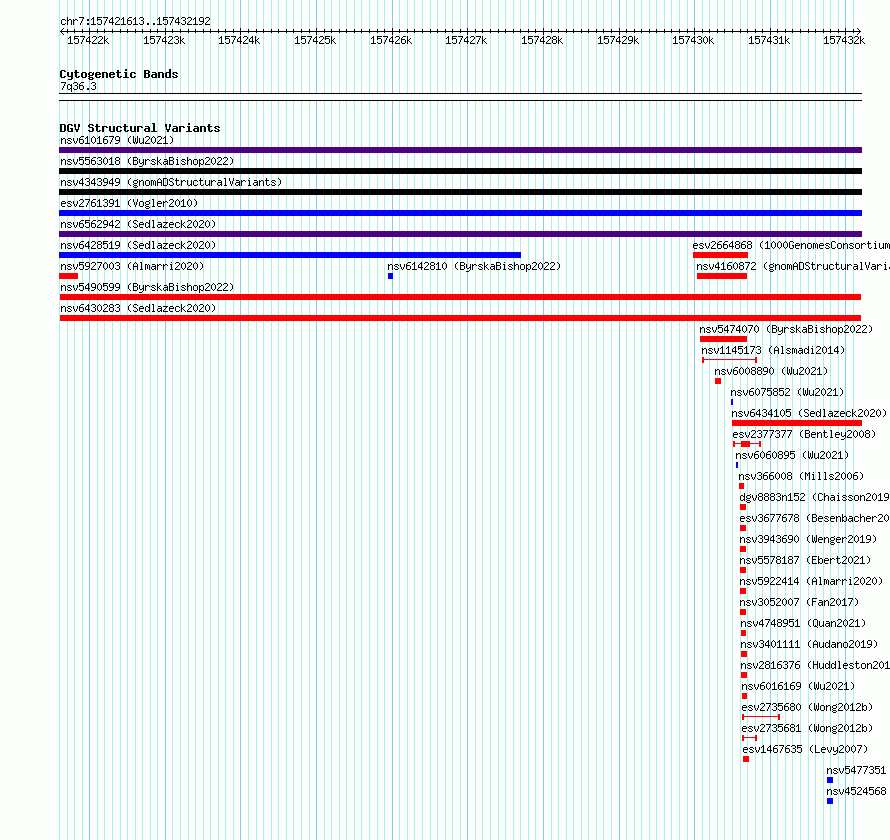Click the red nsv4160872 variant bar
The image size is (890, 840).
[722, 276]
